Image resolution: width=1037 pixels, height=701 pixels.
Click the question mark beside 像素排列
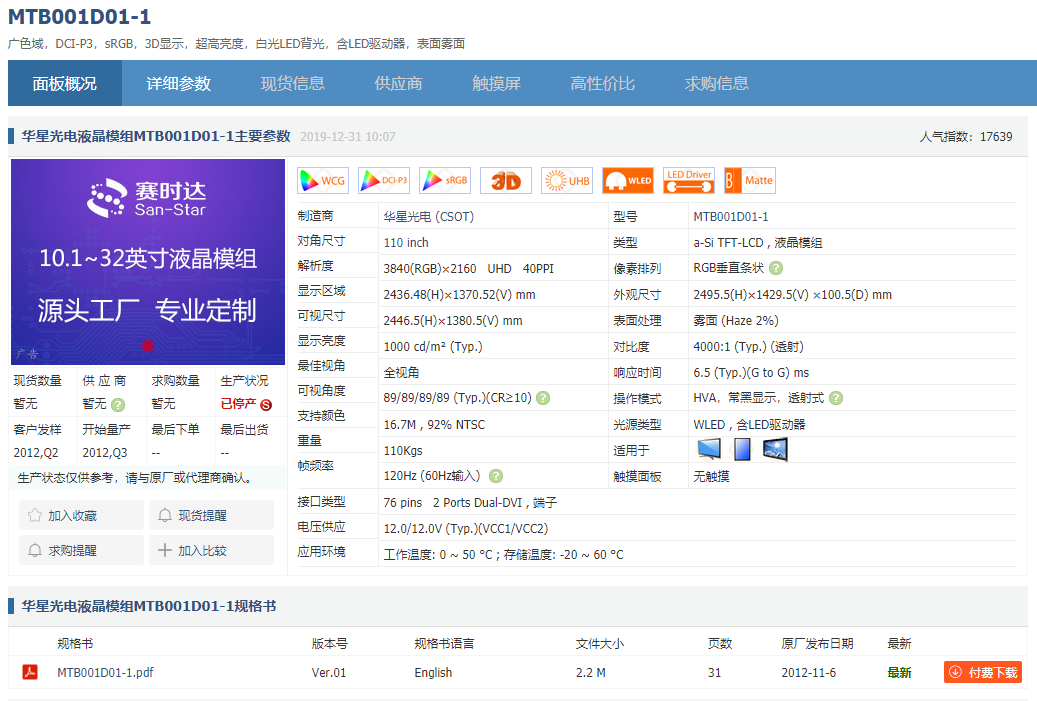775,268
